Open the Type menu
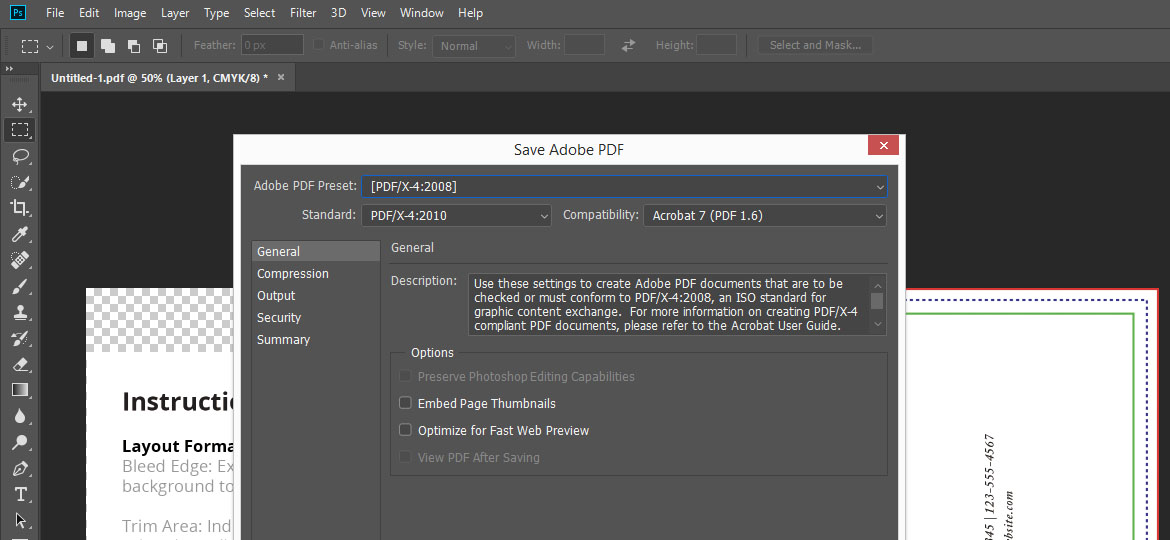 click(216, 13)
